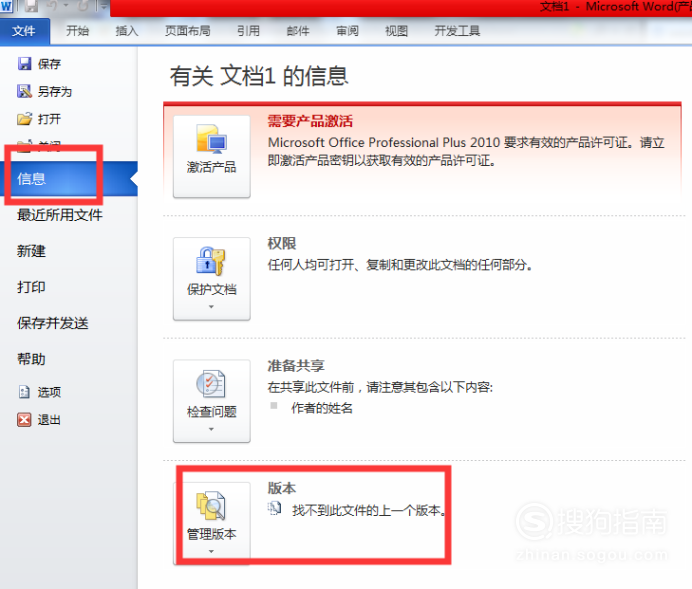Click the lock-and-key Protect Document icon

tap(211, 261)
